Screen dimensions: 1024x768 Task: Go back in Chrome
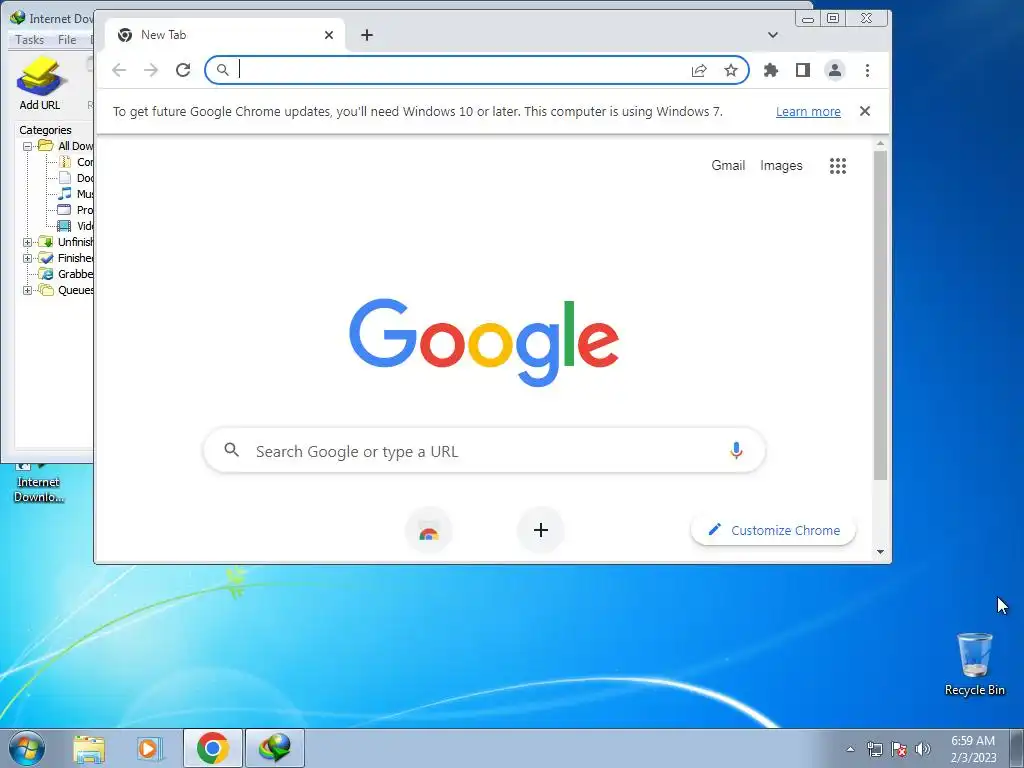(119, 70)
